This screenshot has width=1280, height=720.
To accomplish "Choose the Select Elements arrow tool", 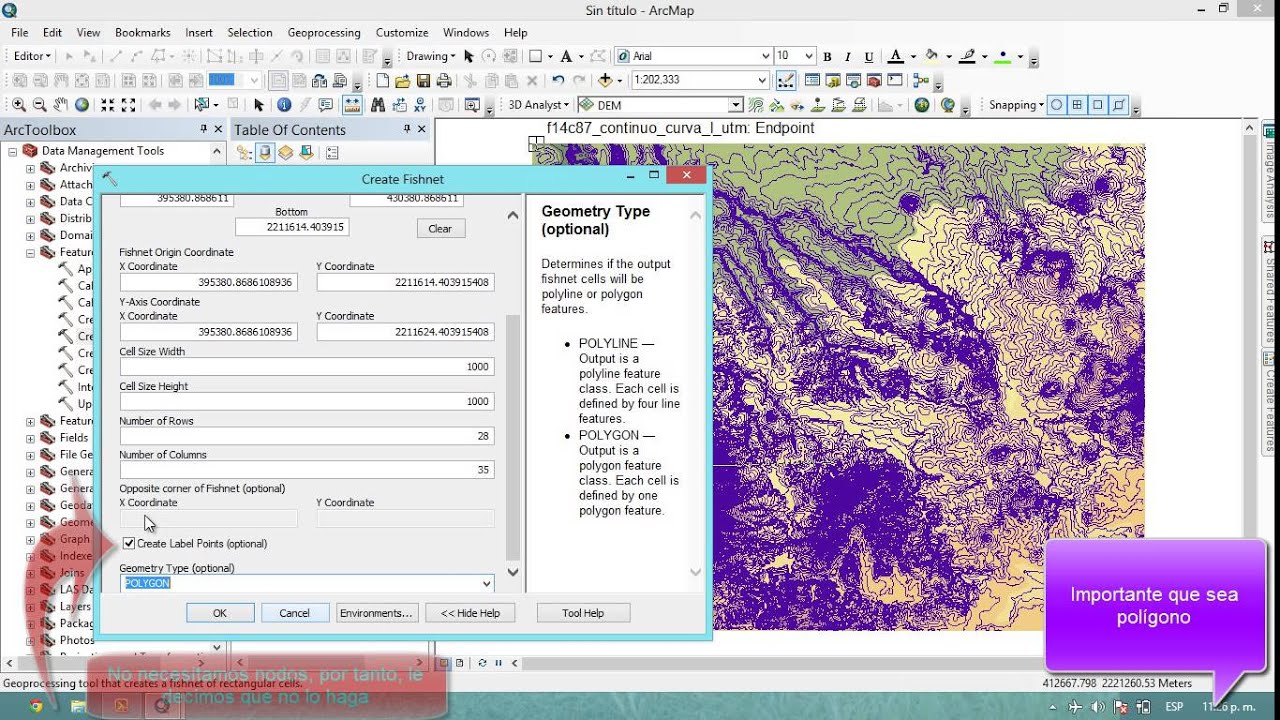I will [259, 104].
